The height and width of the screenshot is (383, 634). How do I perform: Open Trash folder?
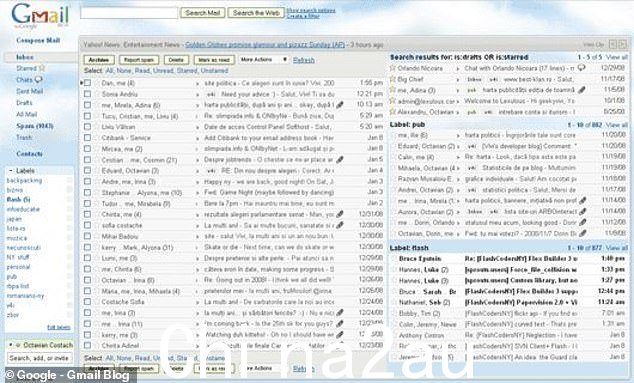[24, 137]
